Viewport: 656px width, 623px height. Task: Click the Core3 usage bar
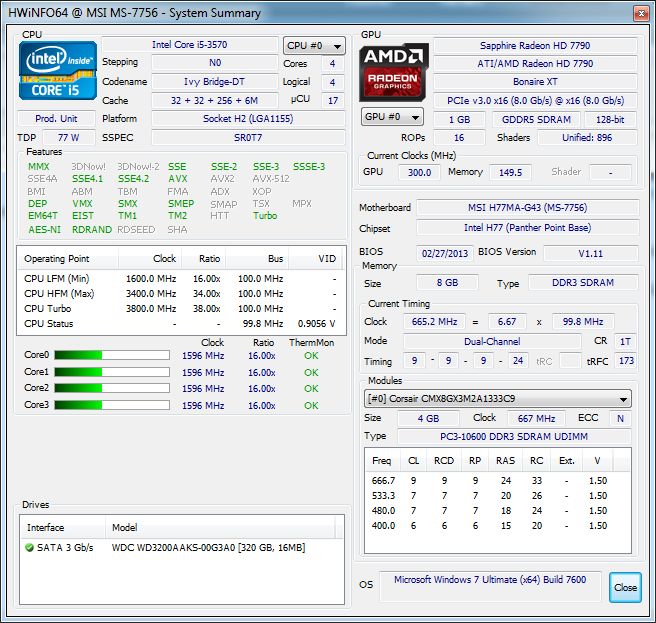[x=112, y=405]
